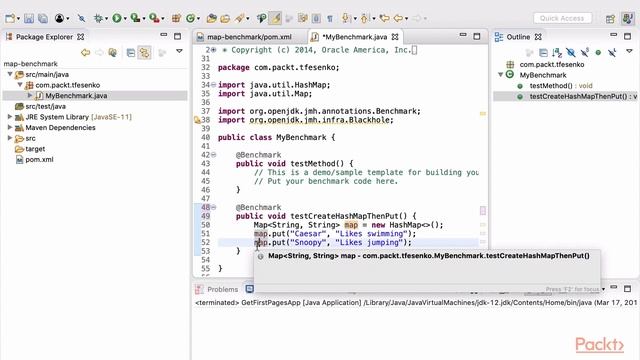
Task: Toggle Hide Non-Public Members in Outline
Action: [598, 53]
